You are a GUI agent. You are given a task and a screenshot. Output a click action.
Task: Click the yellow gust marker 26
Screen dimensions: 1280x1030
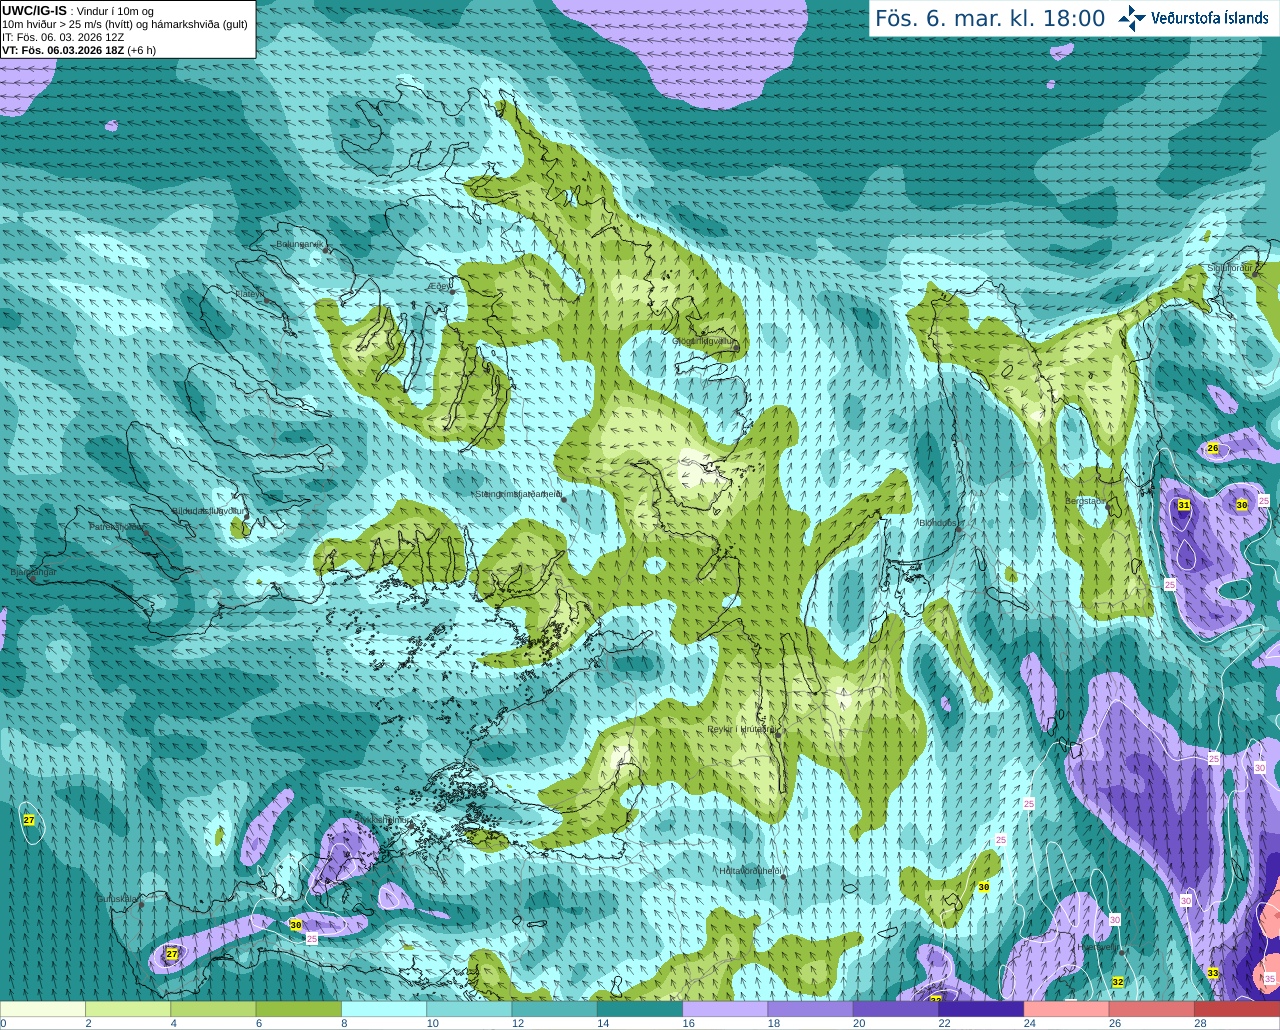pyautogui.click(x=1213, y=448)
